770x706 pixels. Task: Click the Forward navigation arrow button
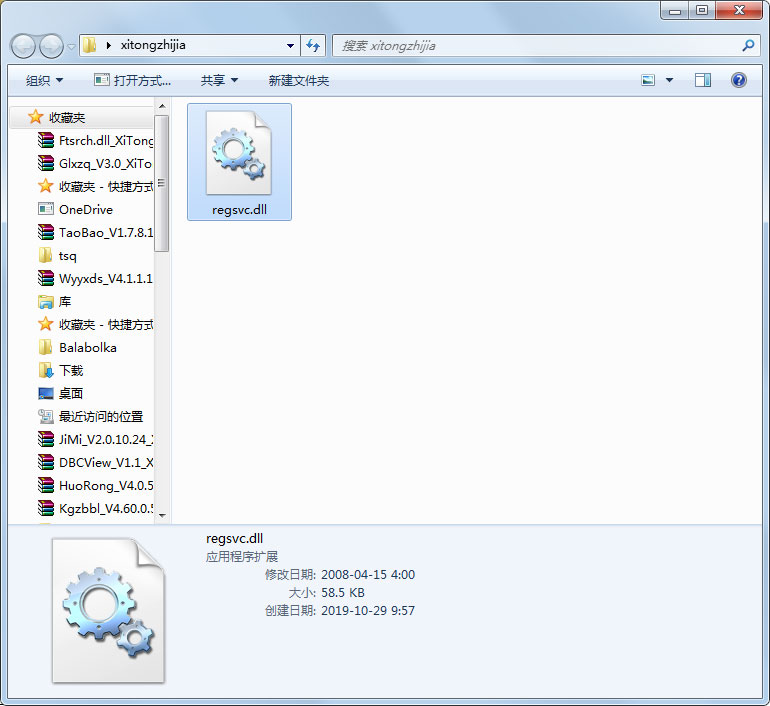click(x=52, y=46)
